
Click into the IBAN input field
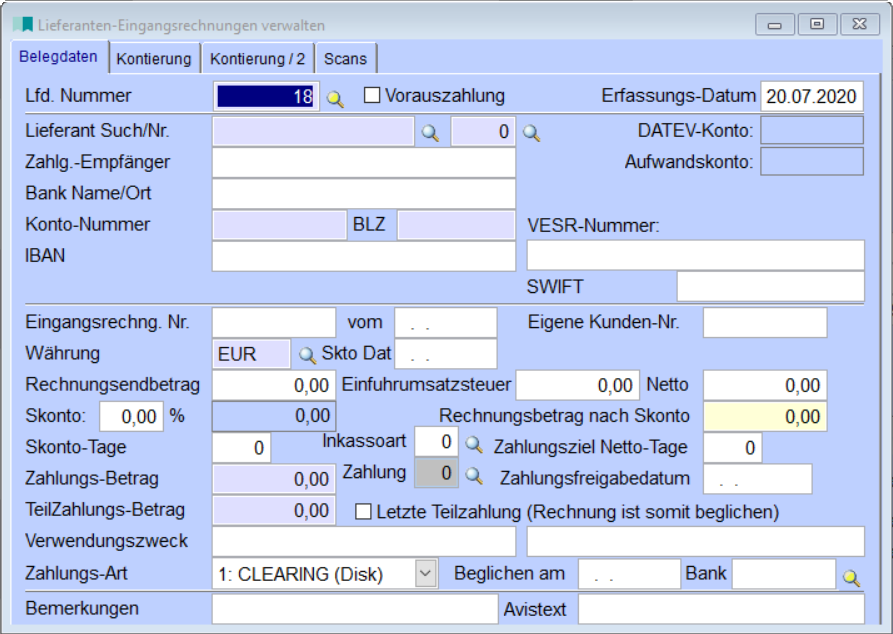pyautogui.click(x=363, y=256)
